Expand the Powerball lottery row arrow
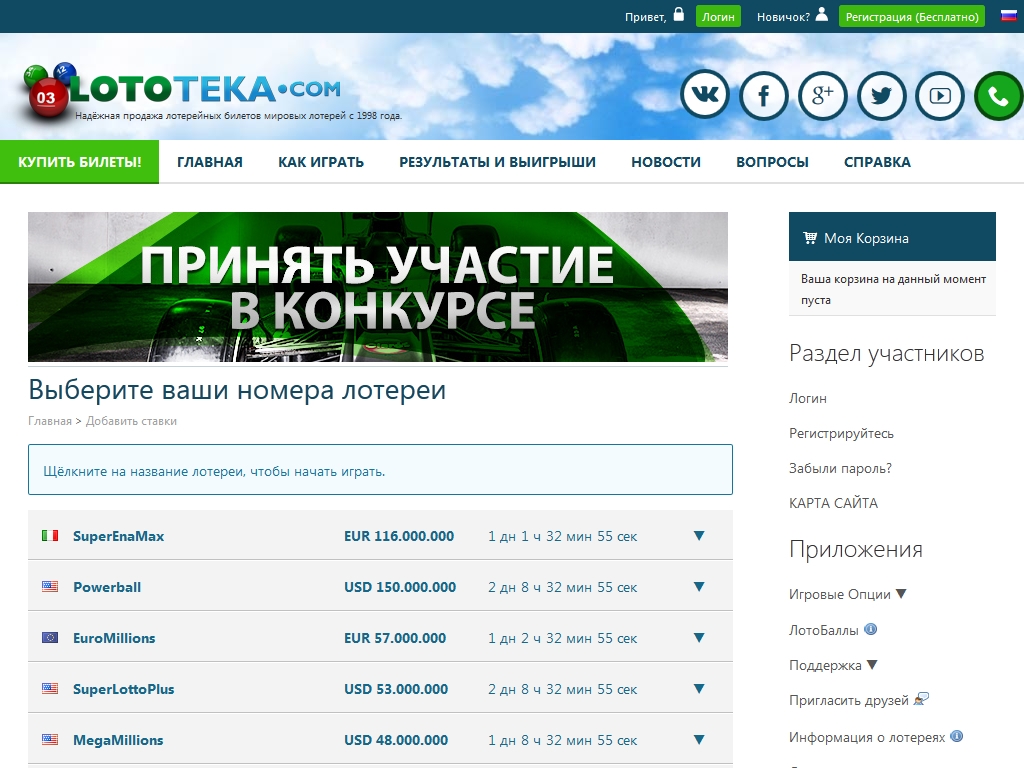 (x=699, y=587)
